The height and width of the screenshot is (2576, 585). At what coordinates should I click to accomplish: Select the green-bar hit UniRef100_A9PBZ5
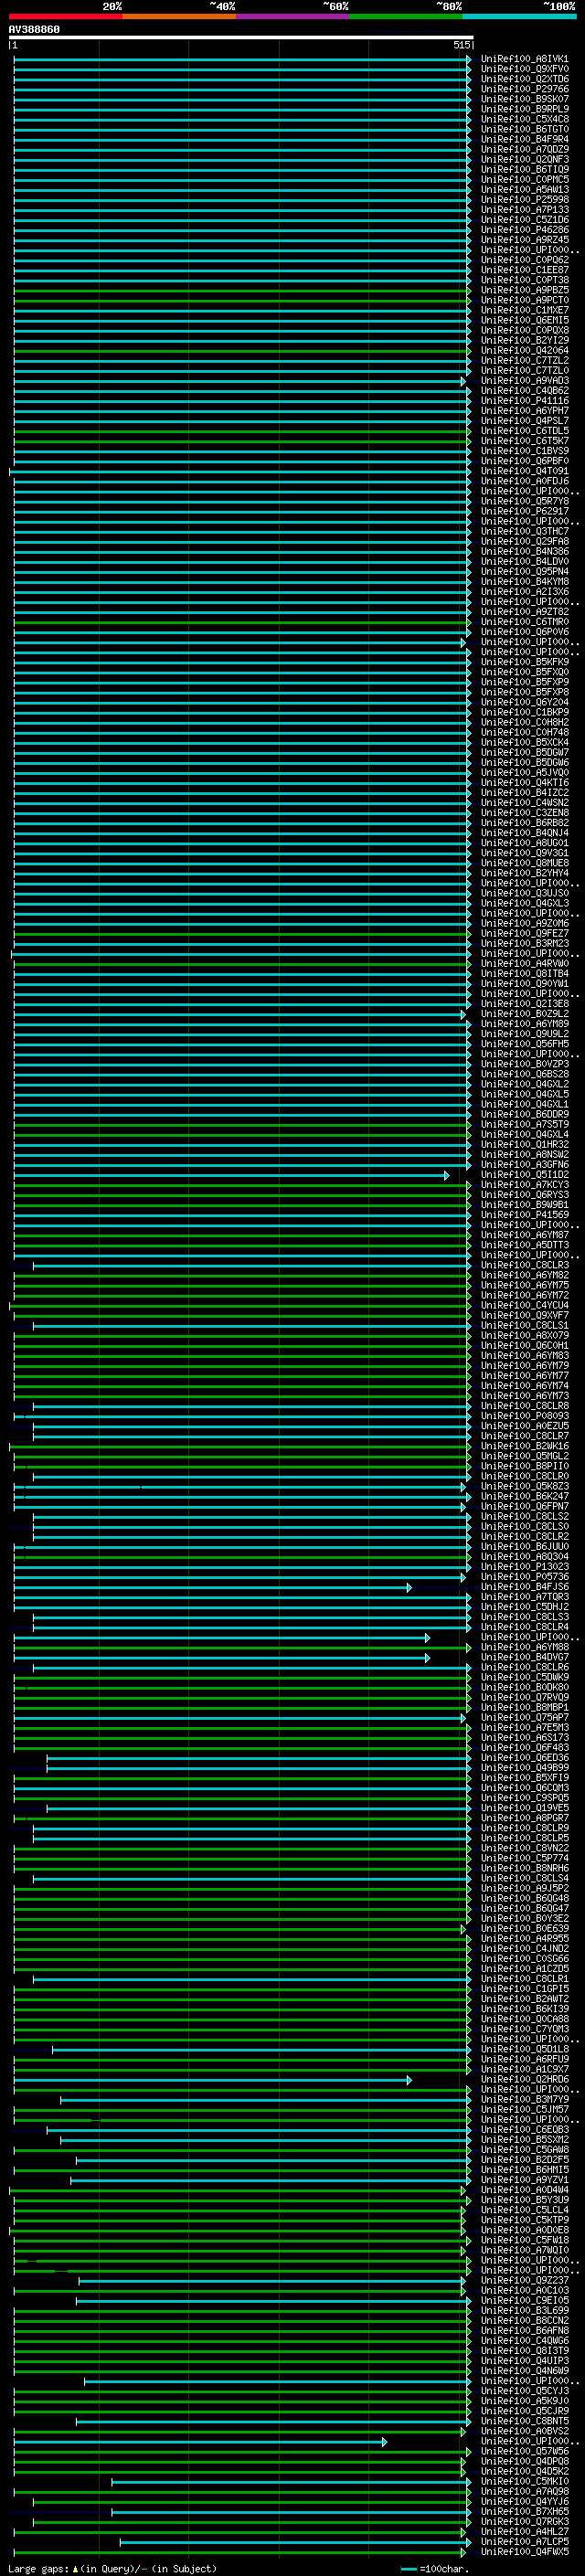pyautogui.click(x=524, y=290)
